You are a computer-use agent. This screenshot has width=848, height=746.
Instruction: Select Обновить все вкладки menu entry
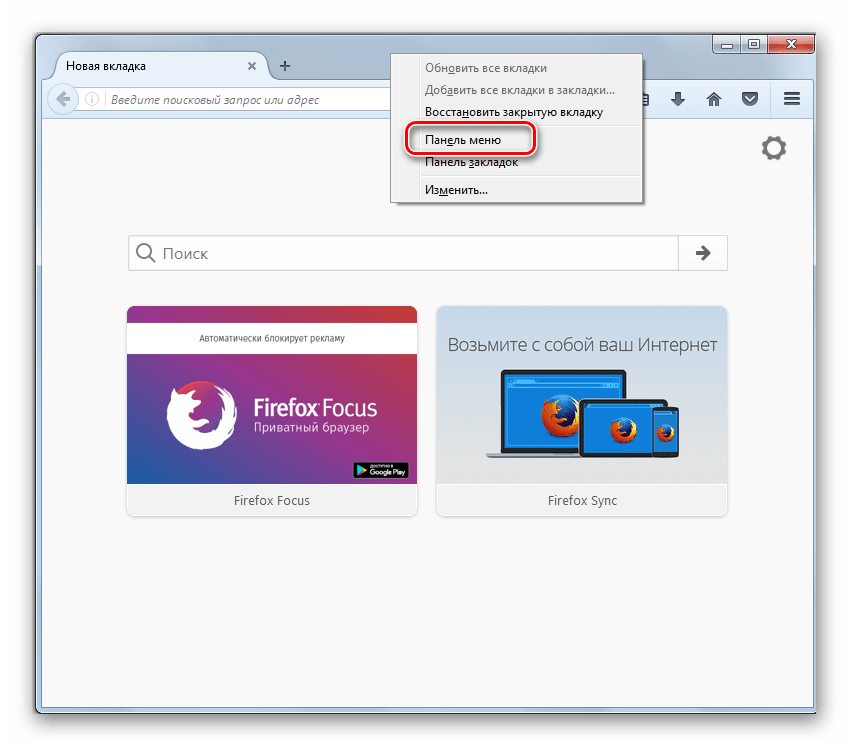point(485,68)
